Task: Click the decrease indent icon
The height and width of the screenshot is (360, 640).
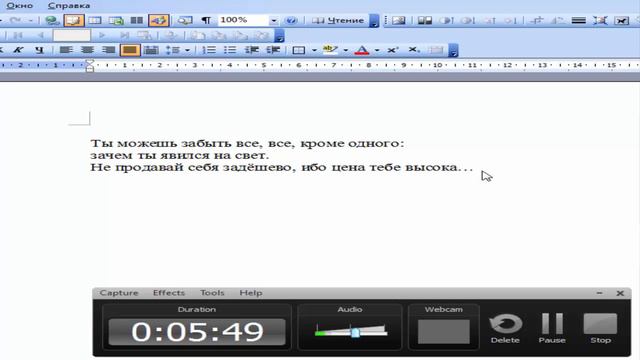Action: coord(252,50)
